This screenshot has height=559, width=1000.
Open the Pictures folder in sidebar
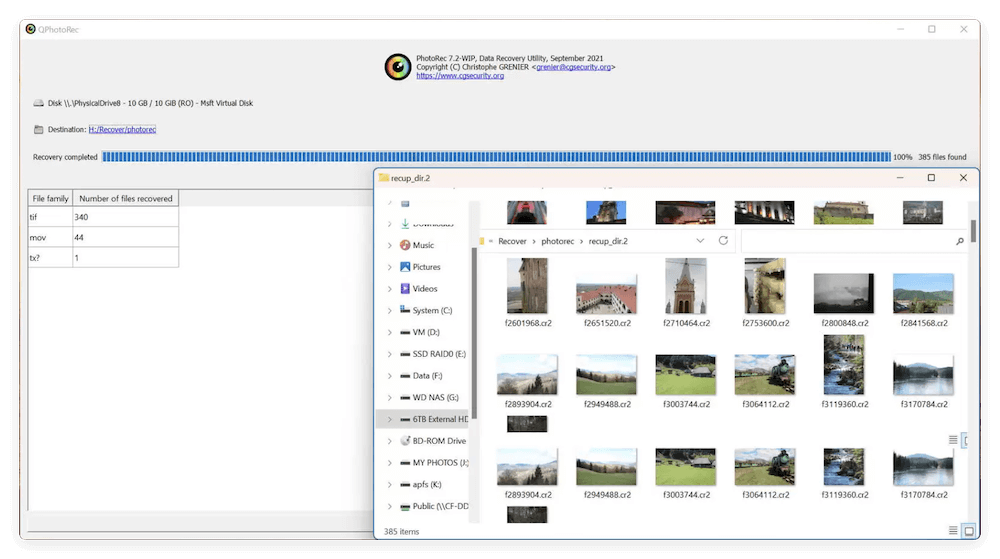pos(420,267)
